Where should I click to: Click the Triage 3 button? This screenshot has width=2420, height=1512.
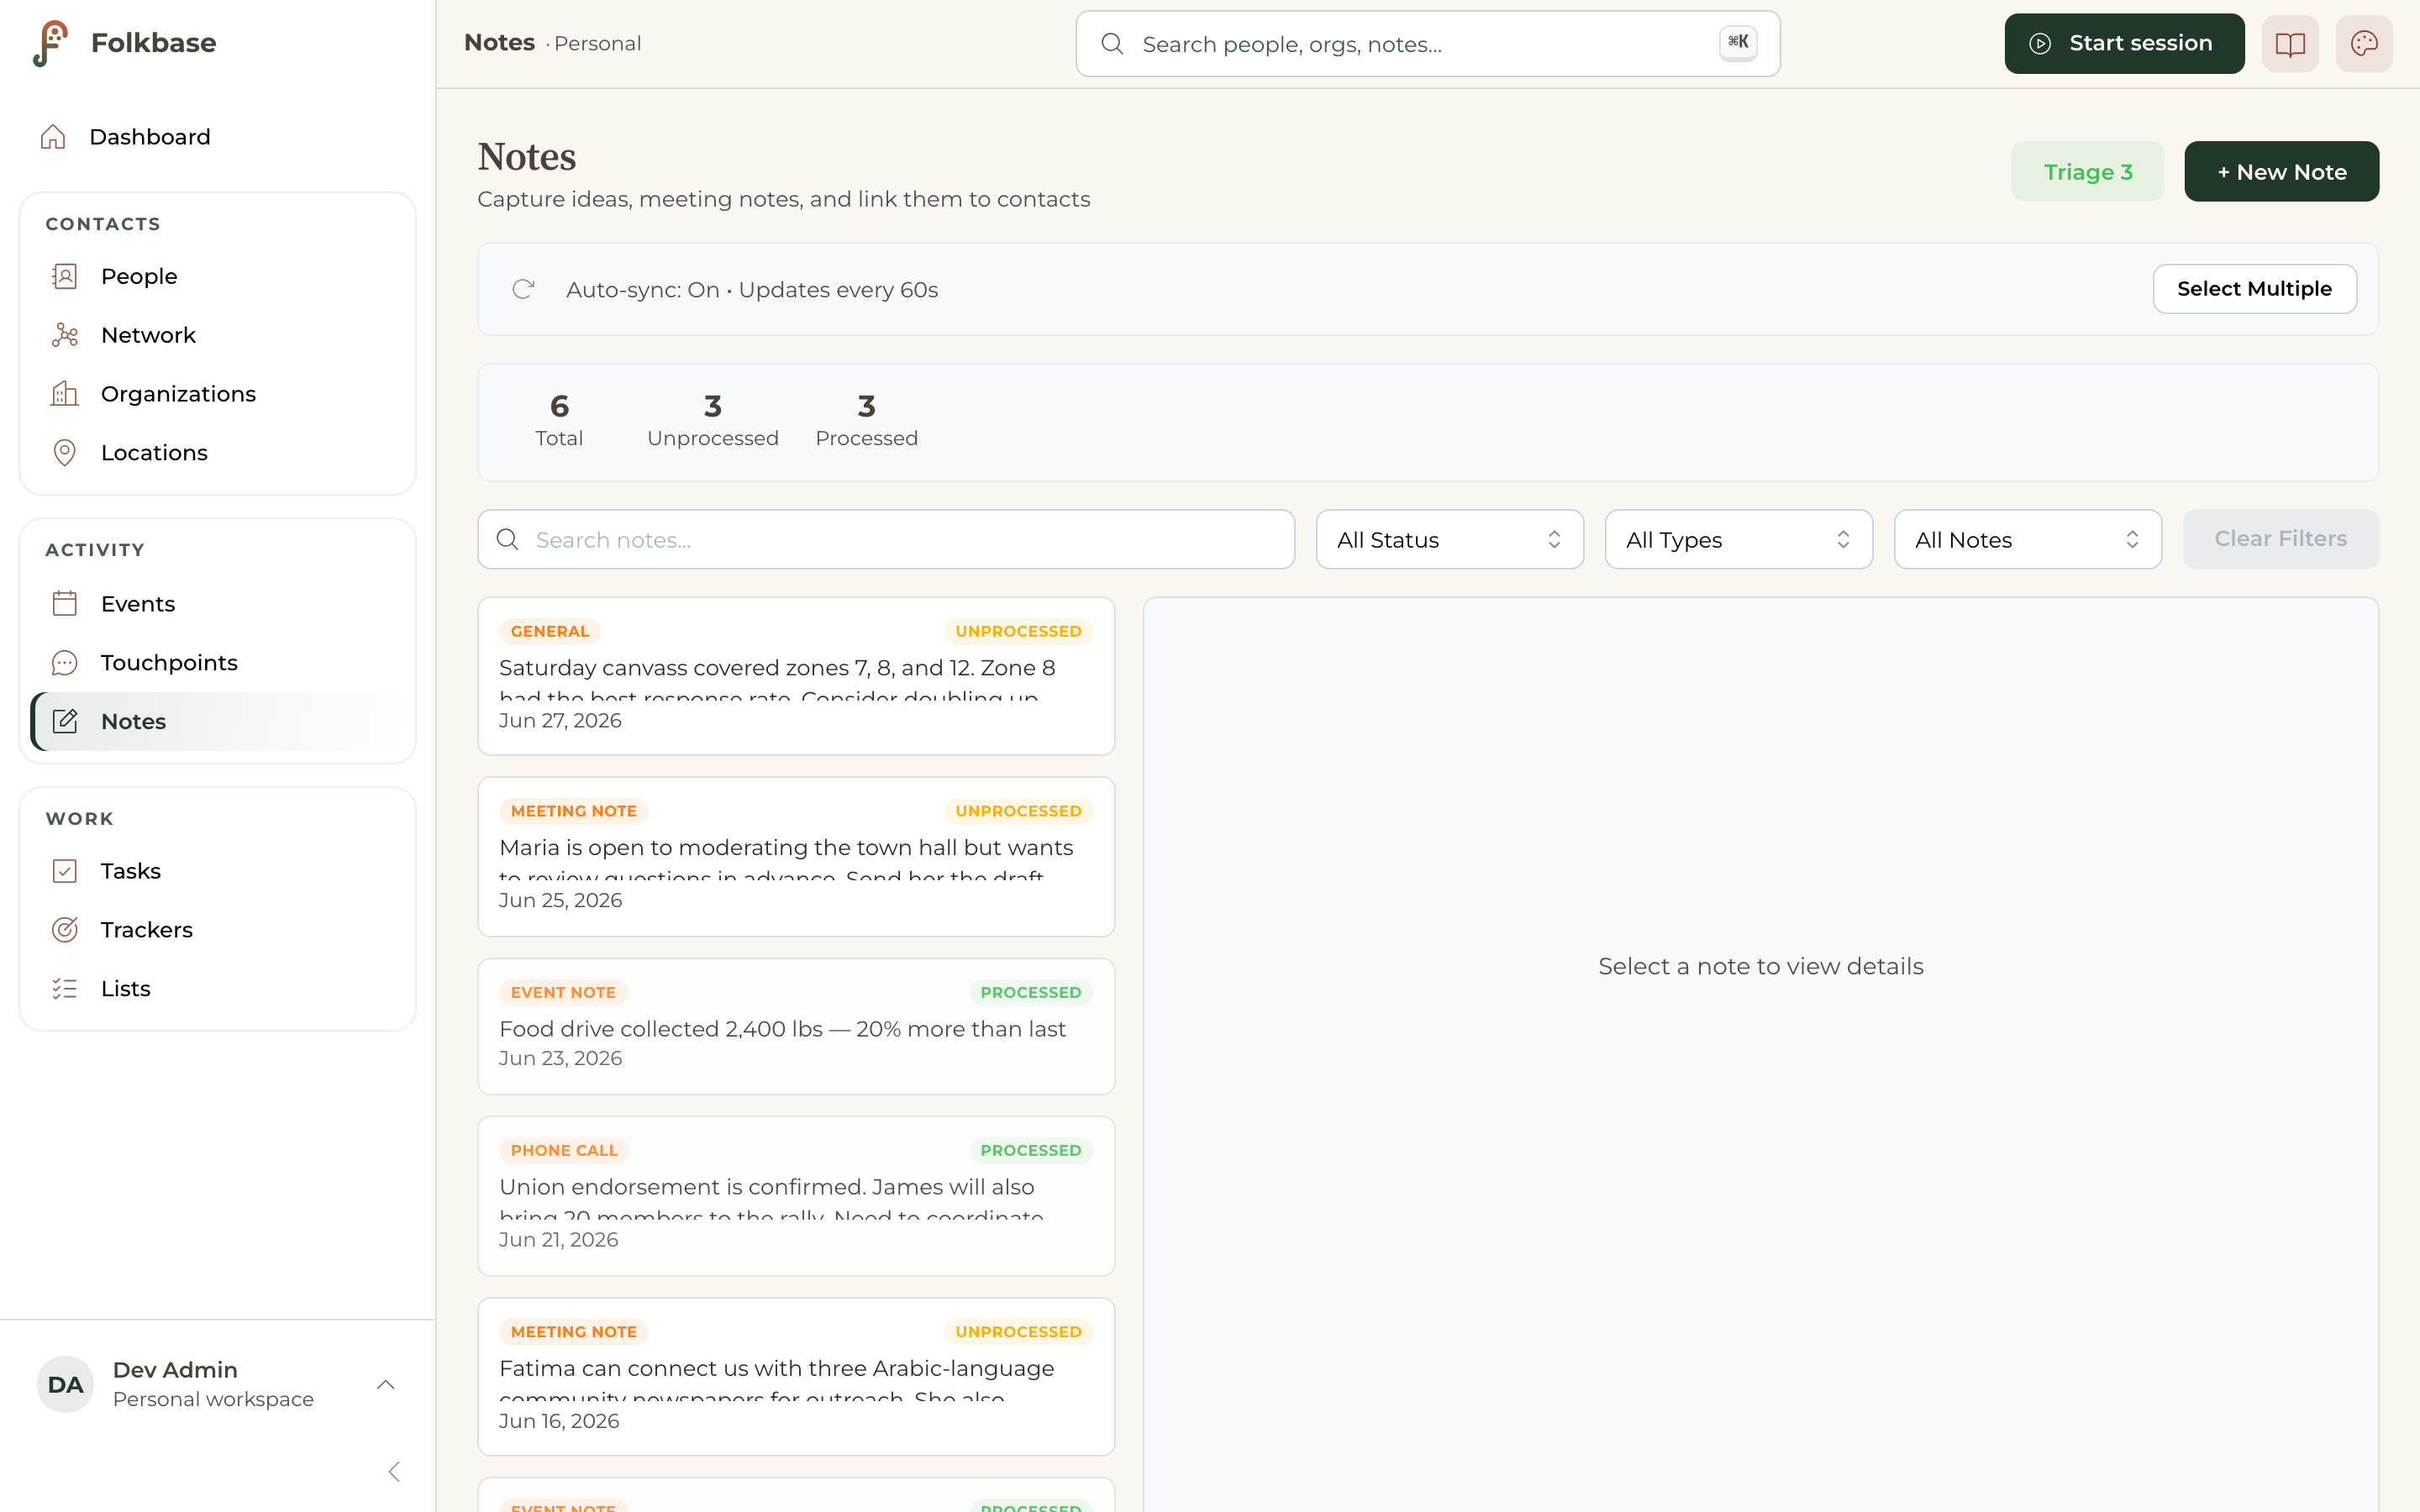(x=2087, y=172)
